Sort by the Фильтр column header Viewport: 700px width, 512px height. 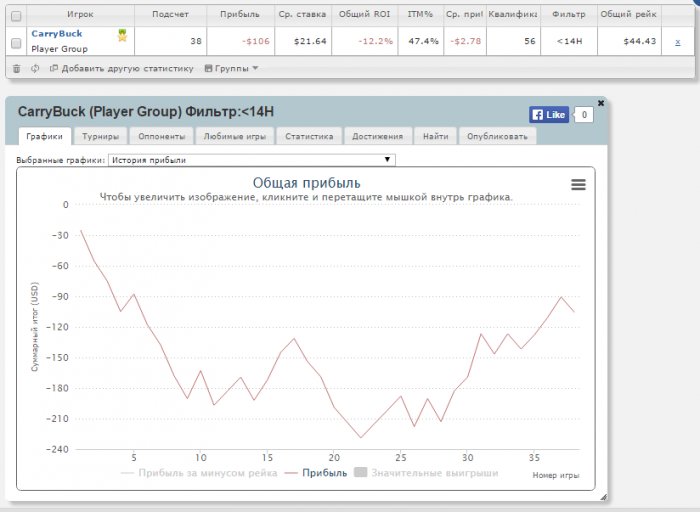point(569,14)
